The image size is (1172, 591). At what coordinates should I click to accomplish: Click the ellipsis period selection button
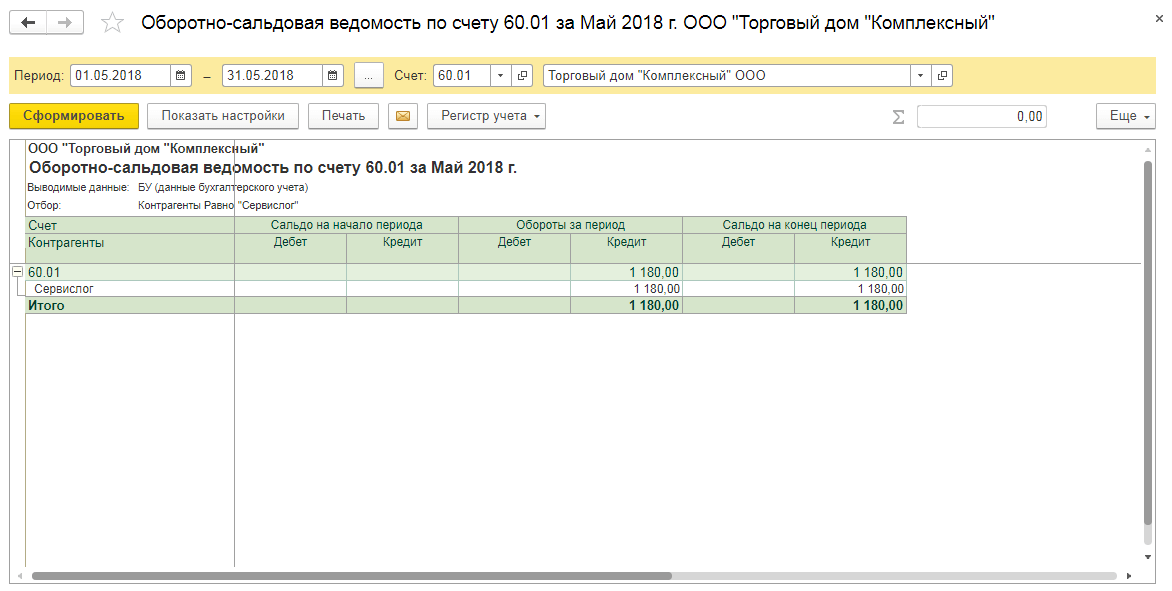tap(369, 76)
